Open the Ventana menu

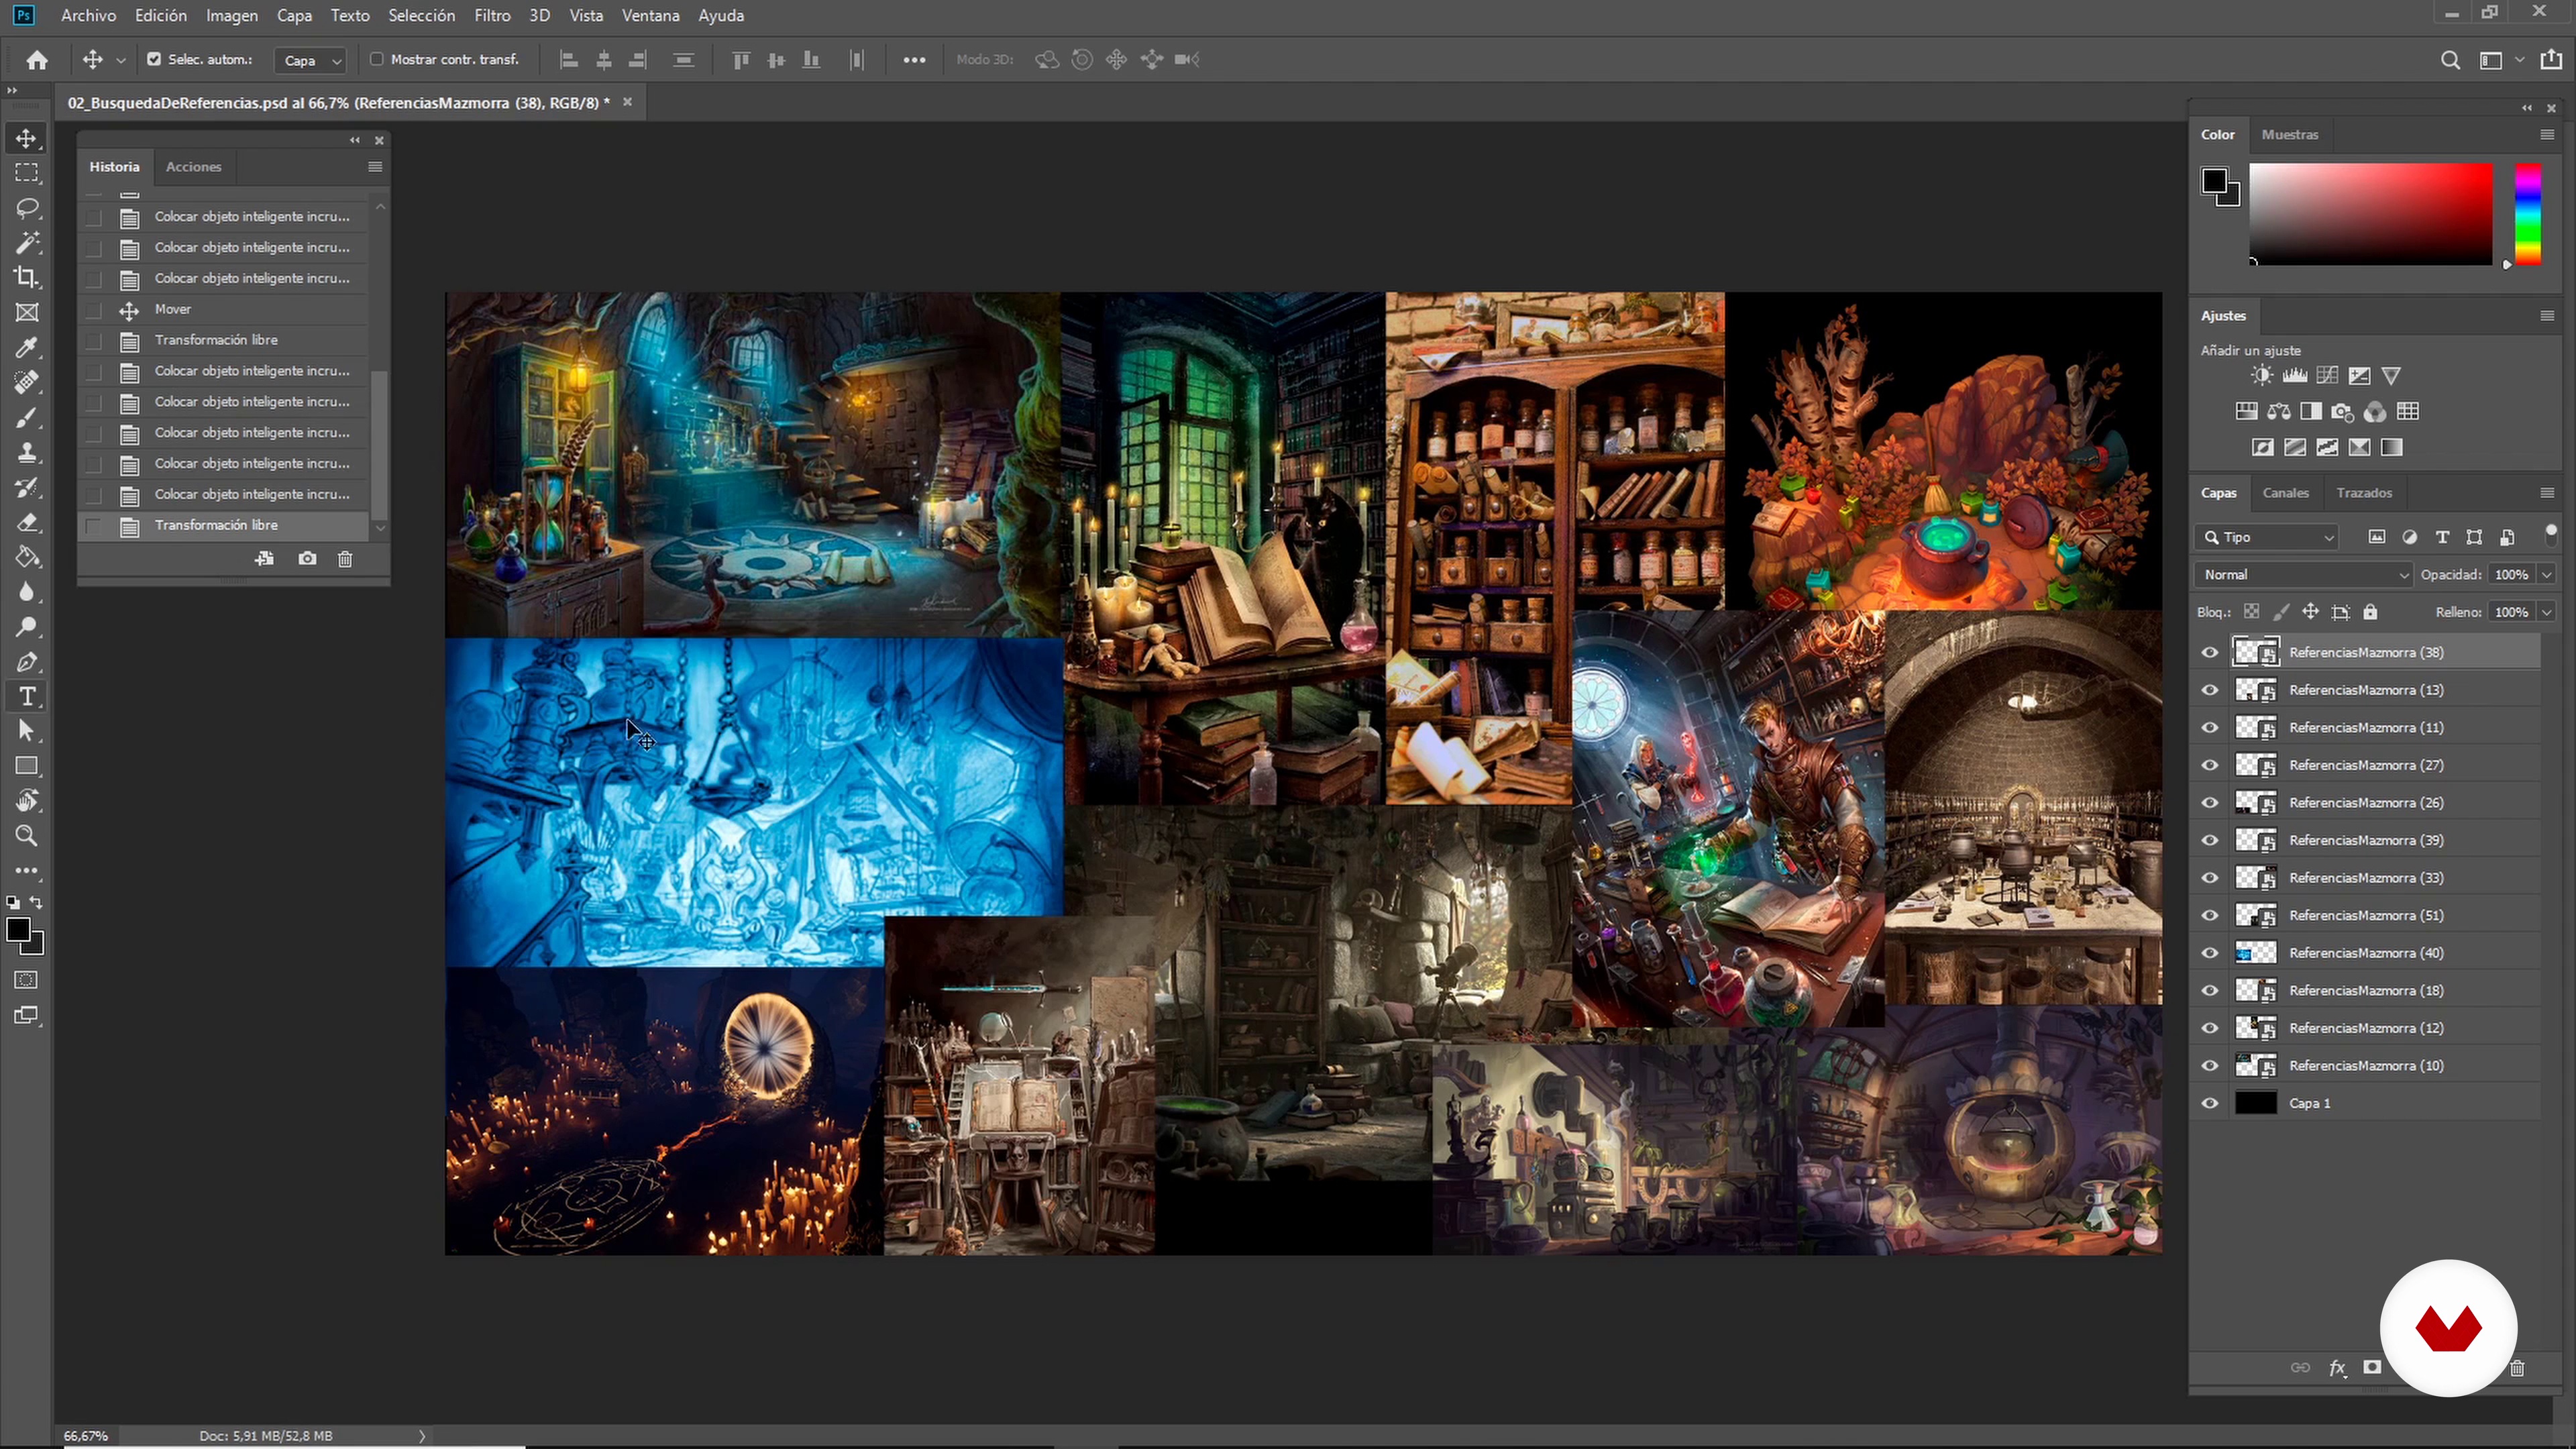650,15
